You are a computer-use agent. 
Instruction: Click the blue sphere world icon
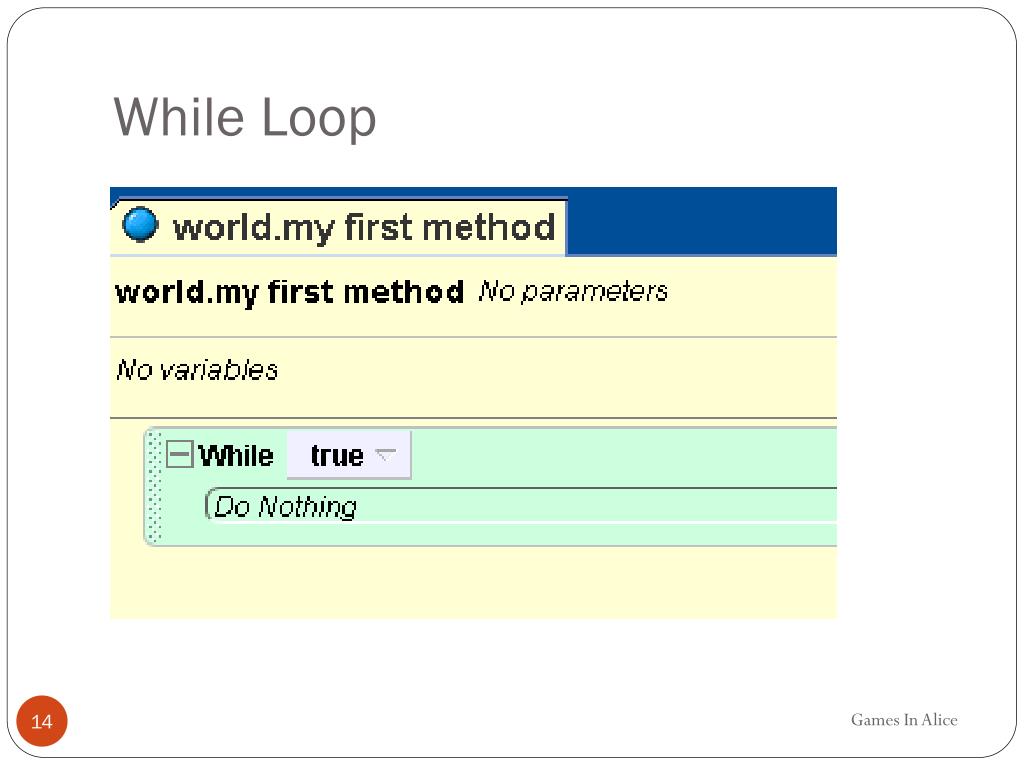(x=140, y=225)
